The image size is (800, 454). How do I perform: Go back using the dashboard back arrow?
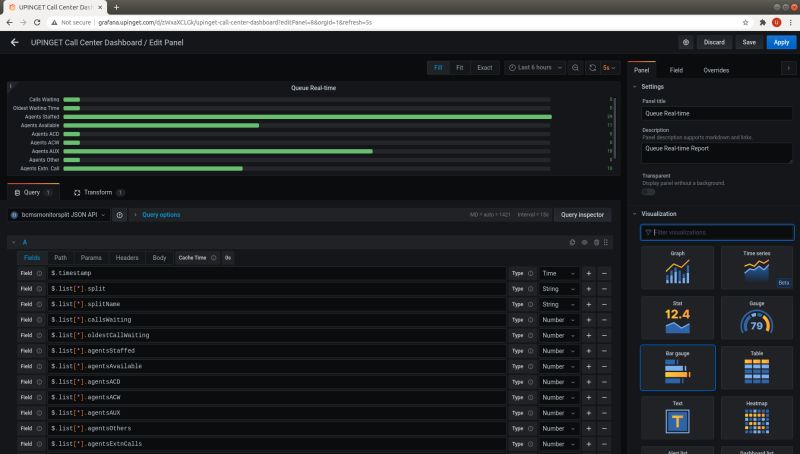pyautogui.click(x=14, y=42)
